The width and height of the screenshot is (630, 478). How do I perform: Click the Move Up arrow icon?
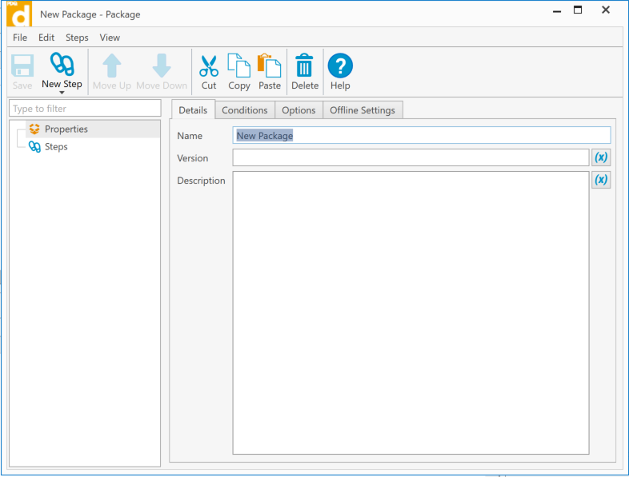pyautogui.click(x=112, y=65)
